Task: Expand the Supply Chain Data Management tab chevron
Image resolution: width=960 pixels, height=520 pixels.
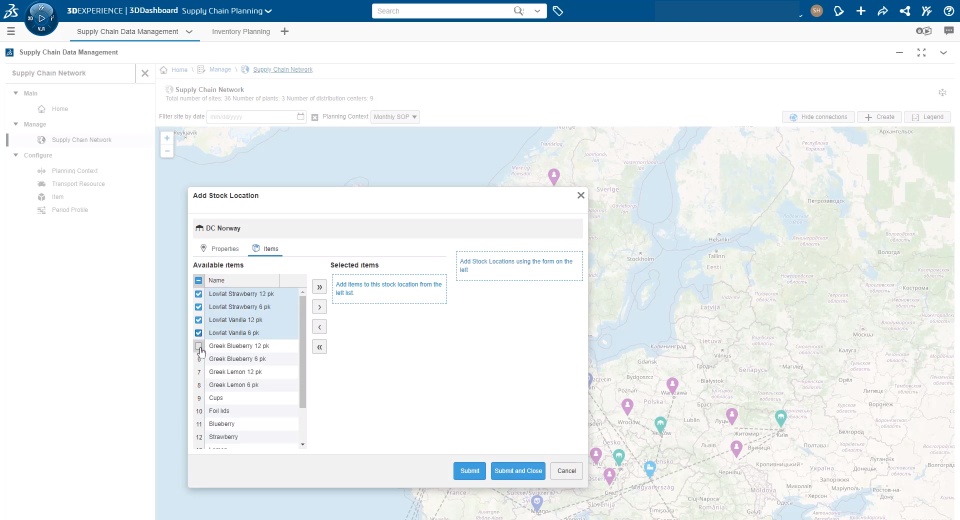Action: coord(189,32)
